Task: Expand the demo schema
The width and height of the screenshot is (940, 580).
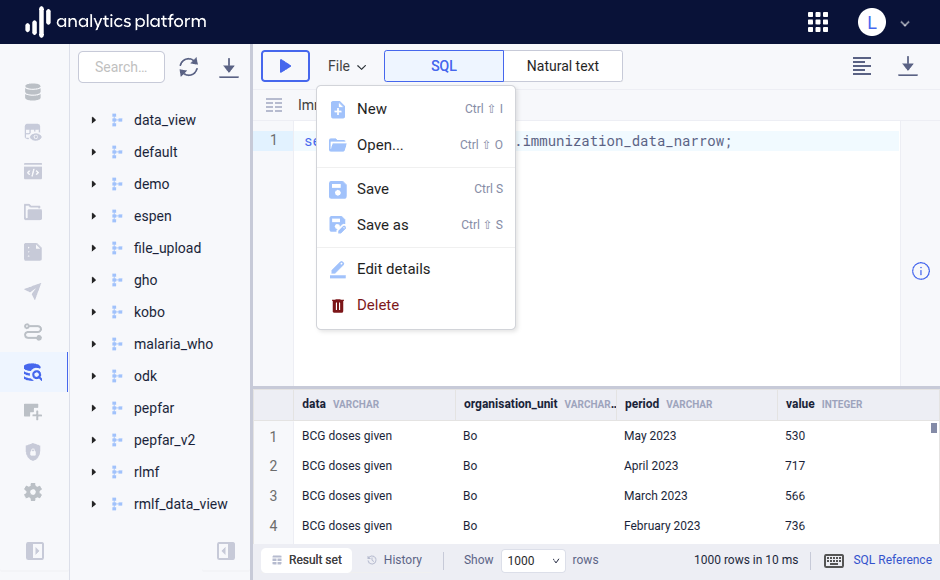Action: [94, 184]
